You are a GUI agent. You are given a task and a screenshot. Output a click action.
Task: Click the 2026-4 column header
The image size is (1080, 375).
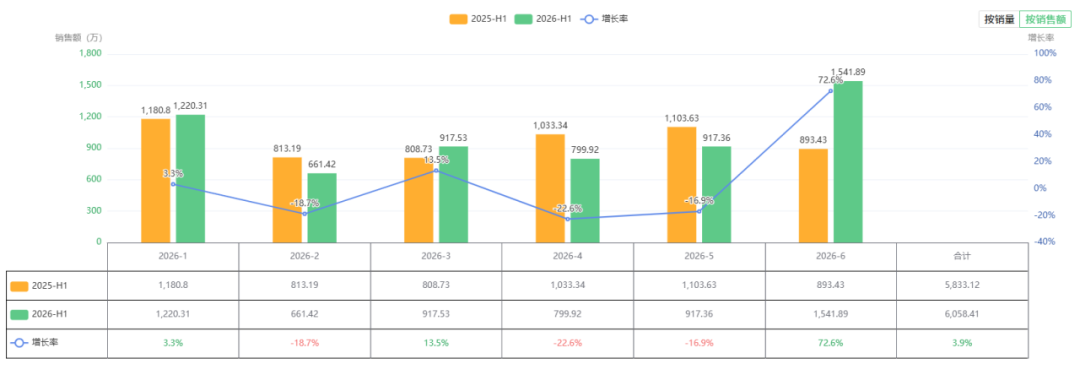(568, 256)
